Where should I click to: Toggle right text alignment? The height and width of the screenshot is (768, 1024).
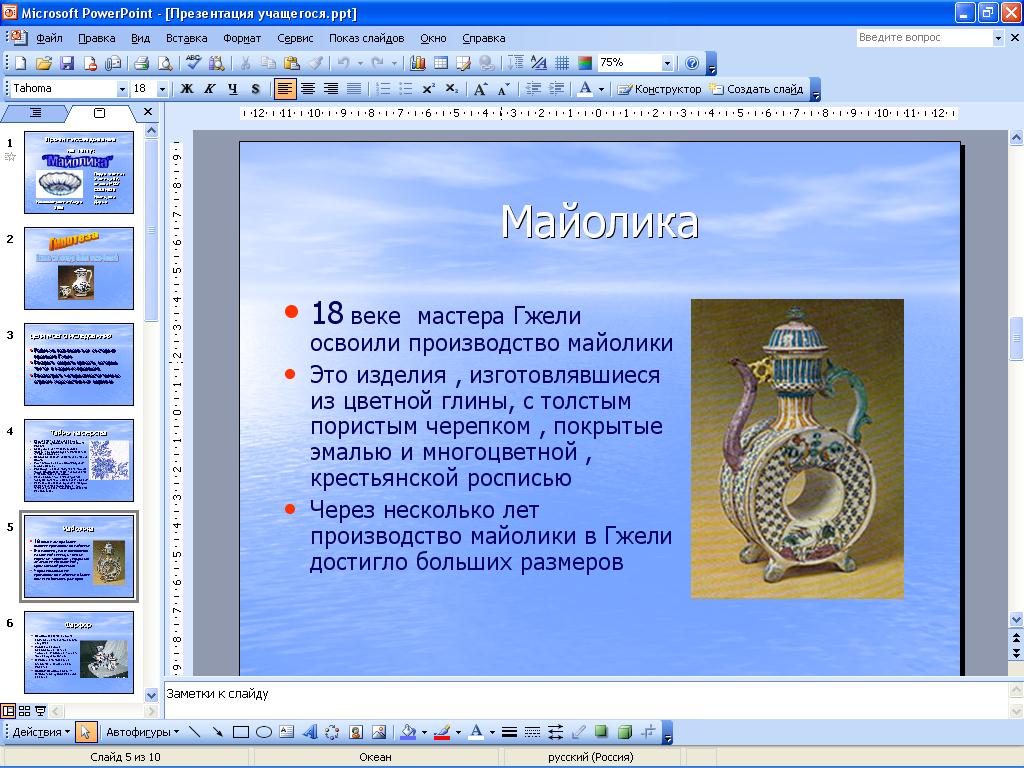(331, 89)
